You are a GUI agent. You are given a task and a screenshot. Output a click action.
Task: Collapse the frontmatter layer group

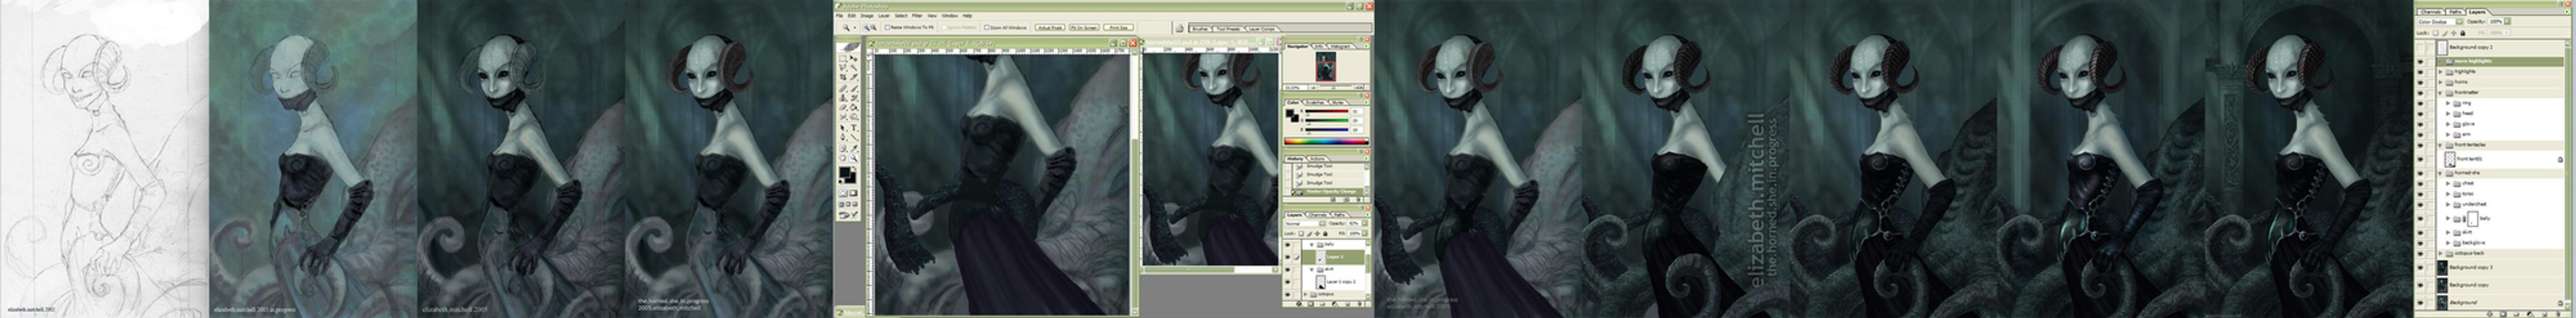(x=2440, y=93)
